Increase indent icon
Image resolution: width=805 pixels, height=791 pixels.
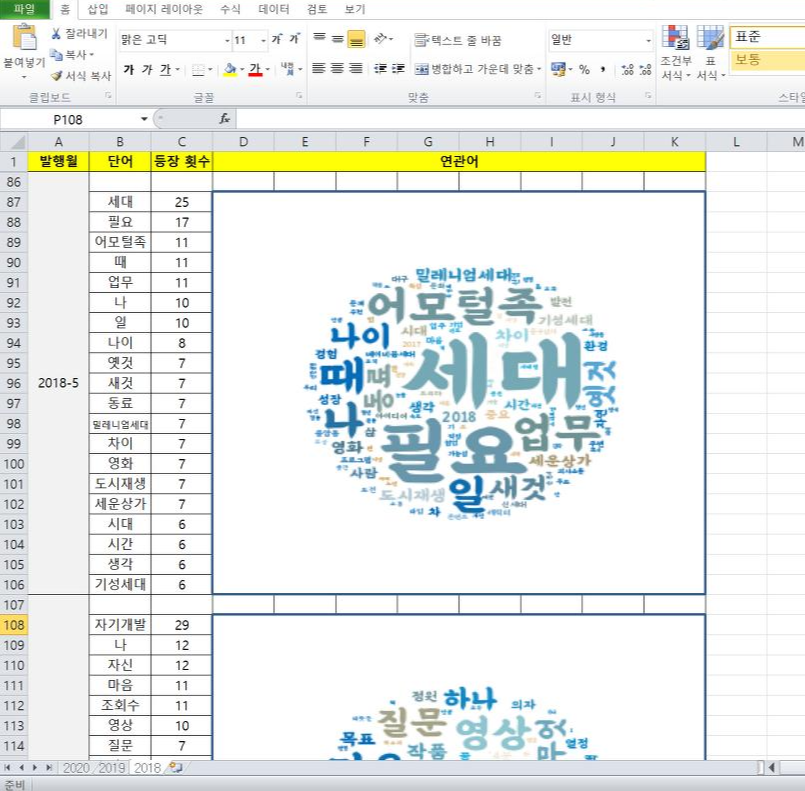pos(398,68)
